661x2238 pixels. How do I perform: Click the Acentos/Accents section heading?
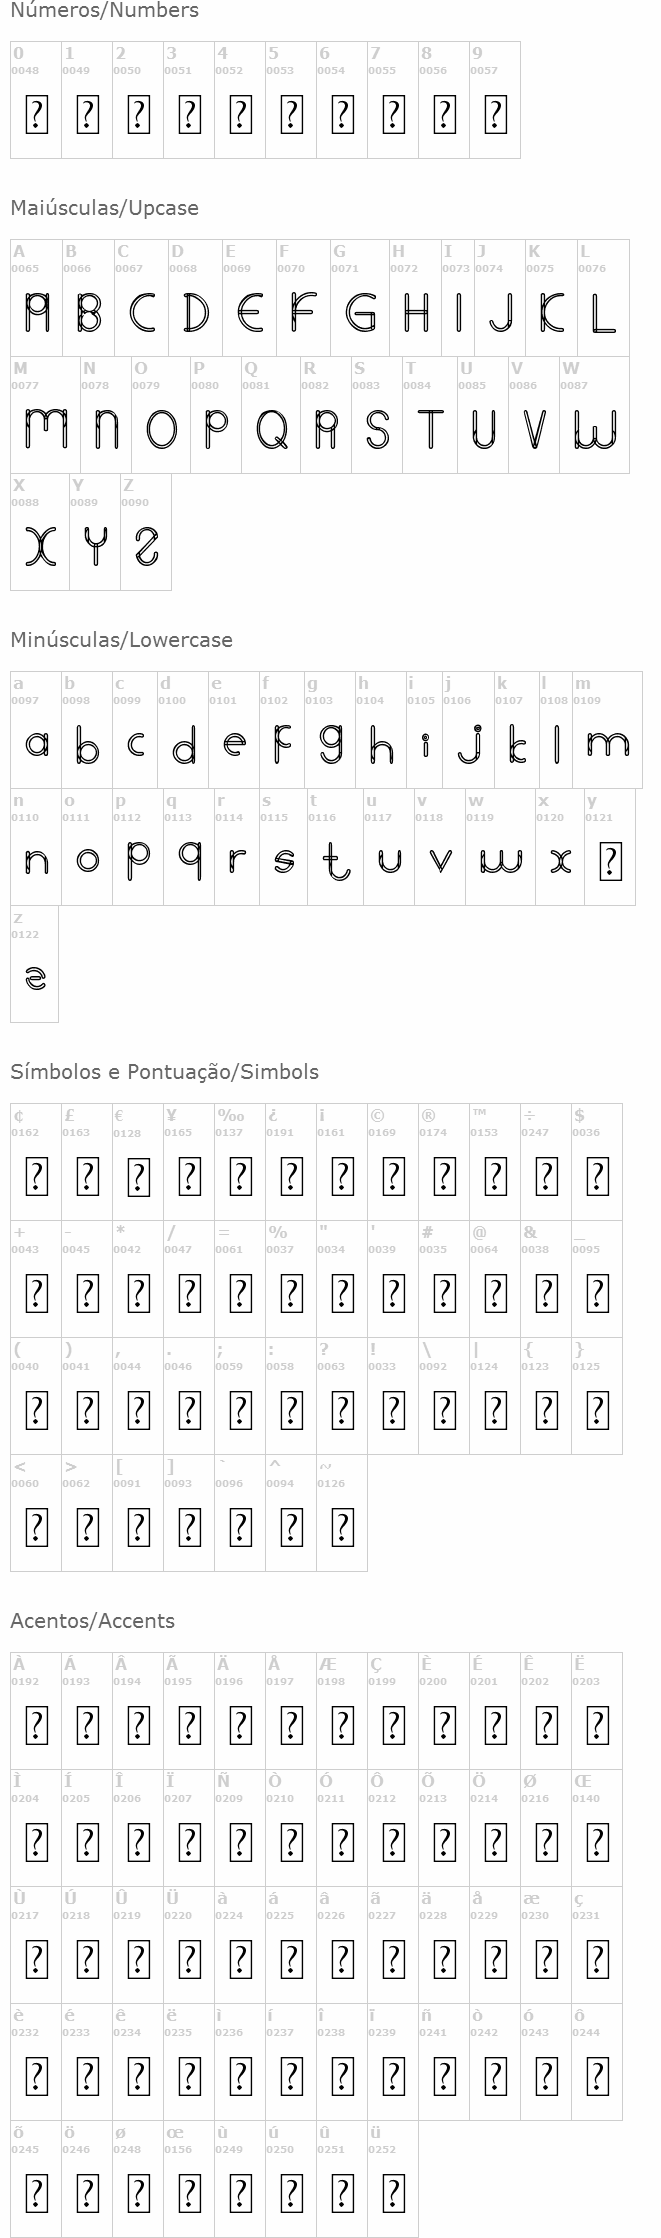pos(92,1621)
